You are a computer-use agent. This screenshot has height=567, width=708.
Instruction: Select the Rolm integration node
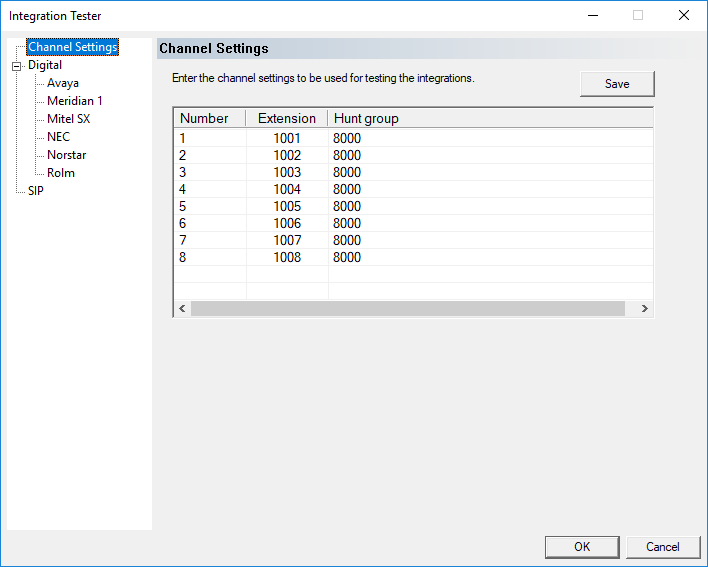click(60, 173)
